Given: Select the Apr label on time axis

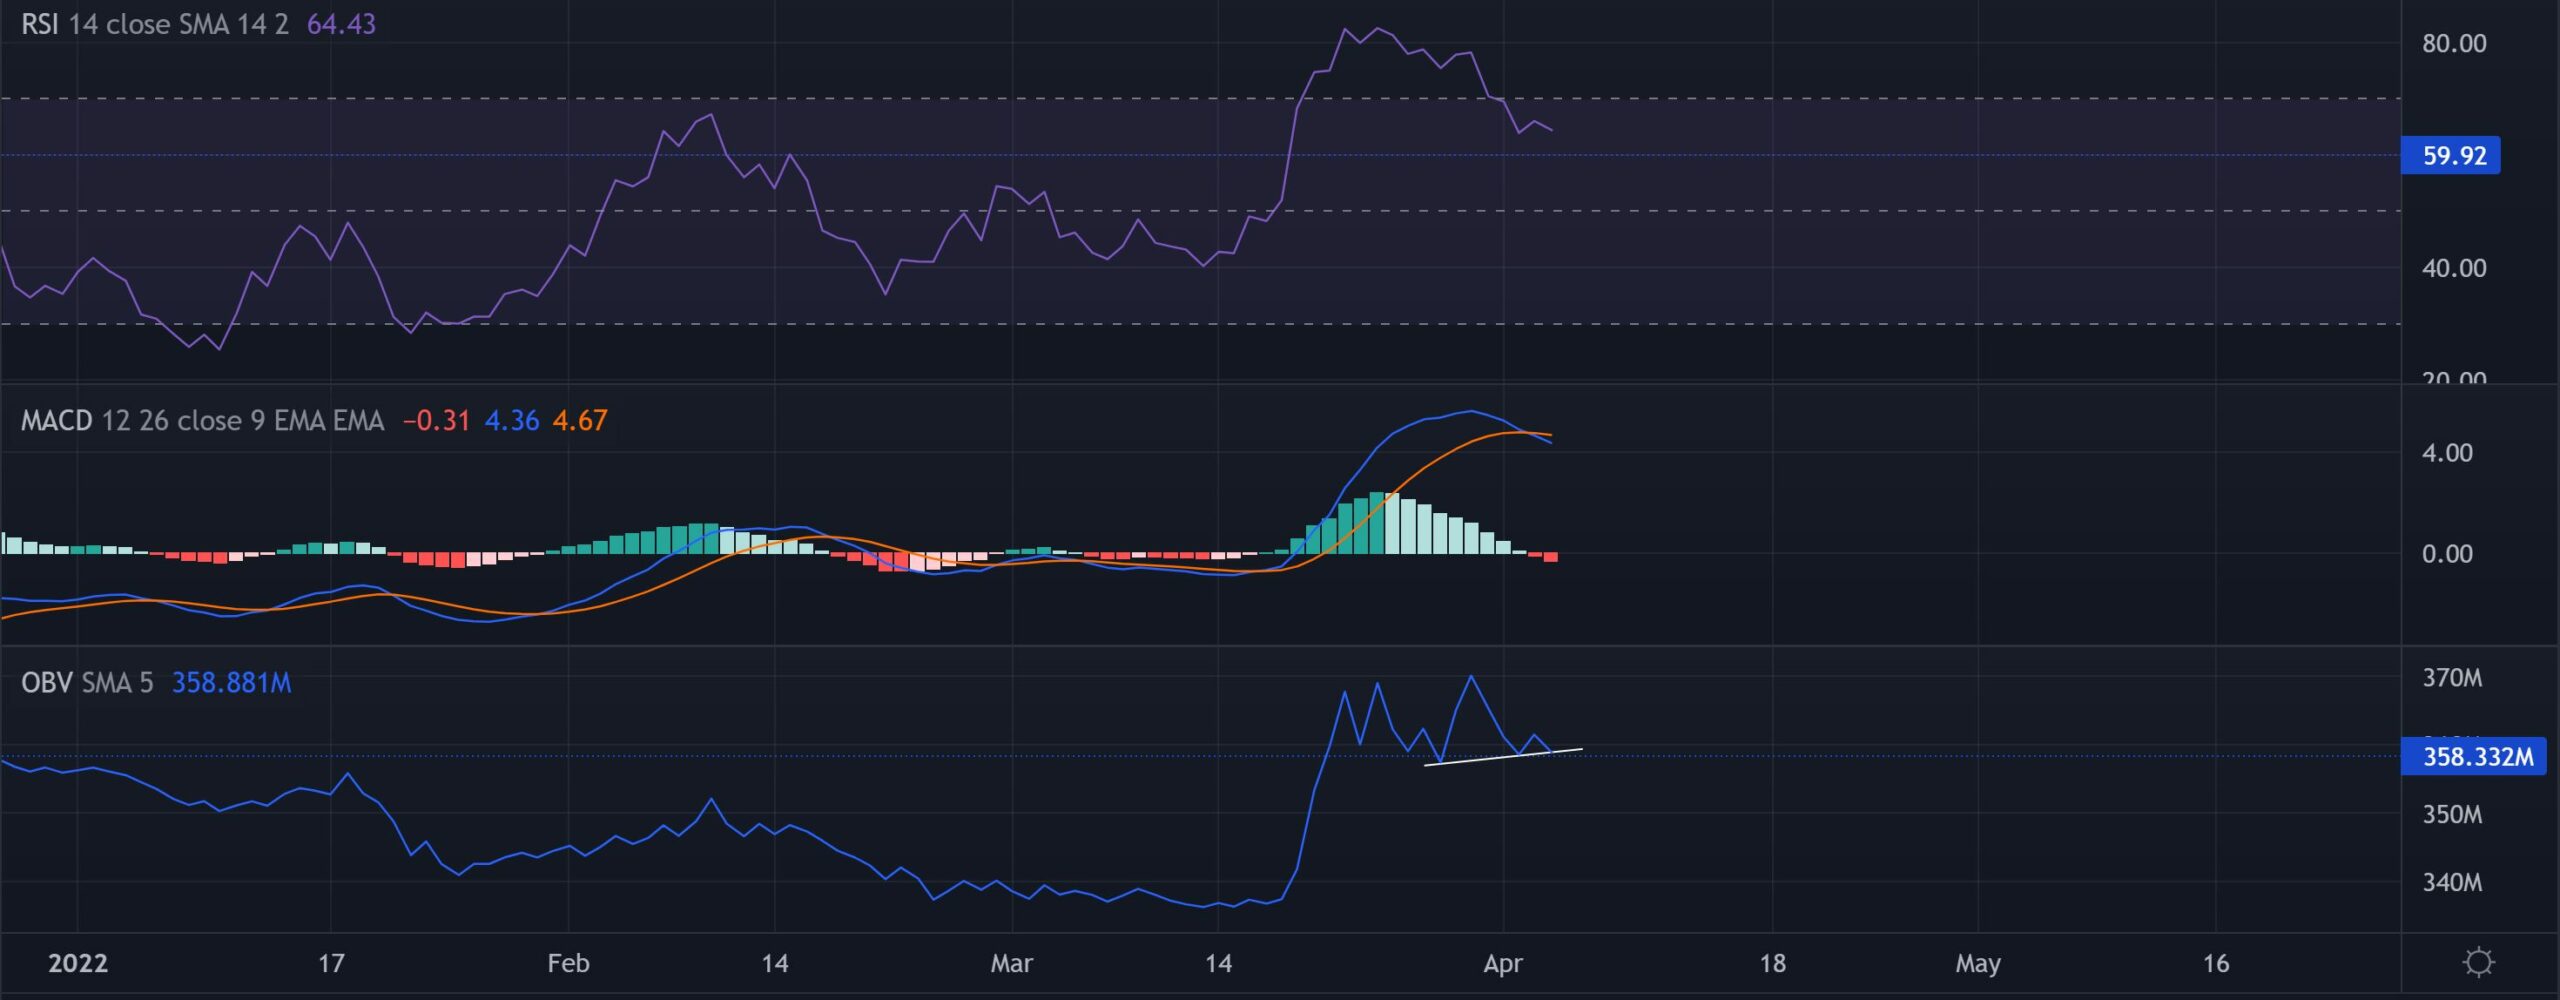Looking at the screenshot, I should point(1506,965).
